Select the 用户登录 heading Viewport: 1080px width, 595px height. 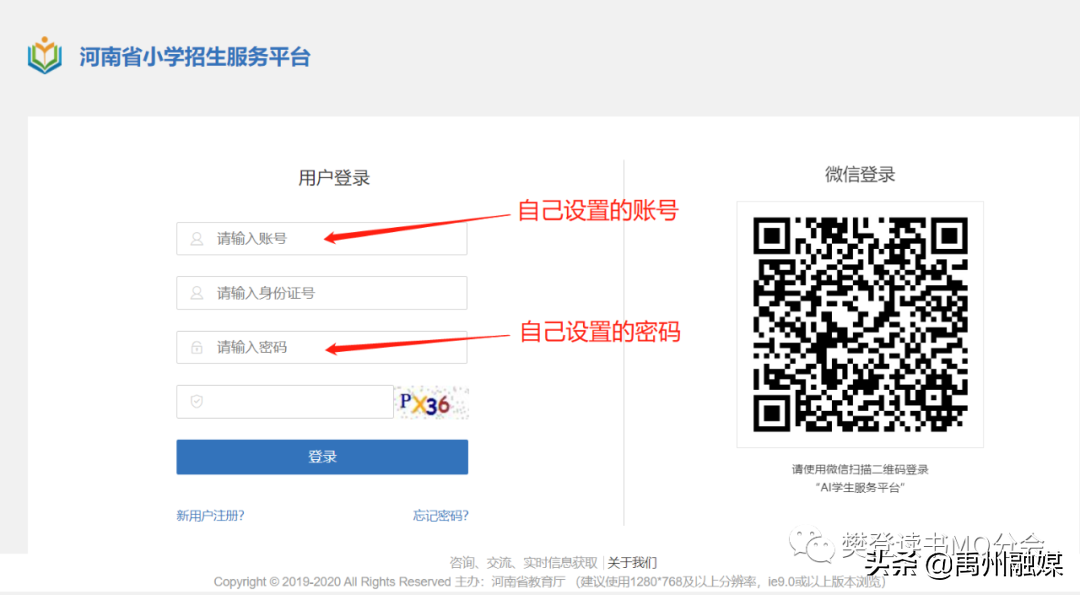tap(334, 178)
